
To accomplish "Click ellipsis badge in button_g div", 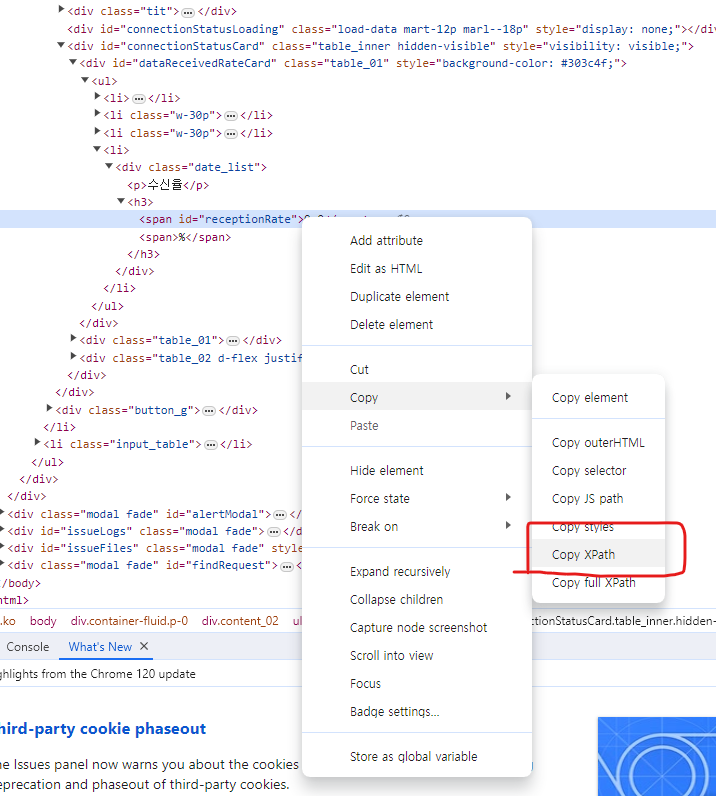I will [209, 411].
